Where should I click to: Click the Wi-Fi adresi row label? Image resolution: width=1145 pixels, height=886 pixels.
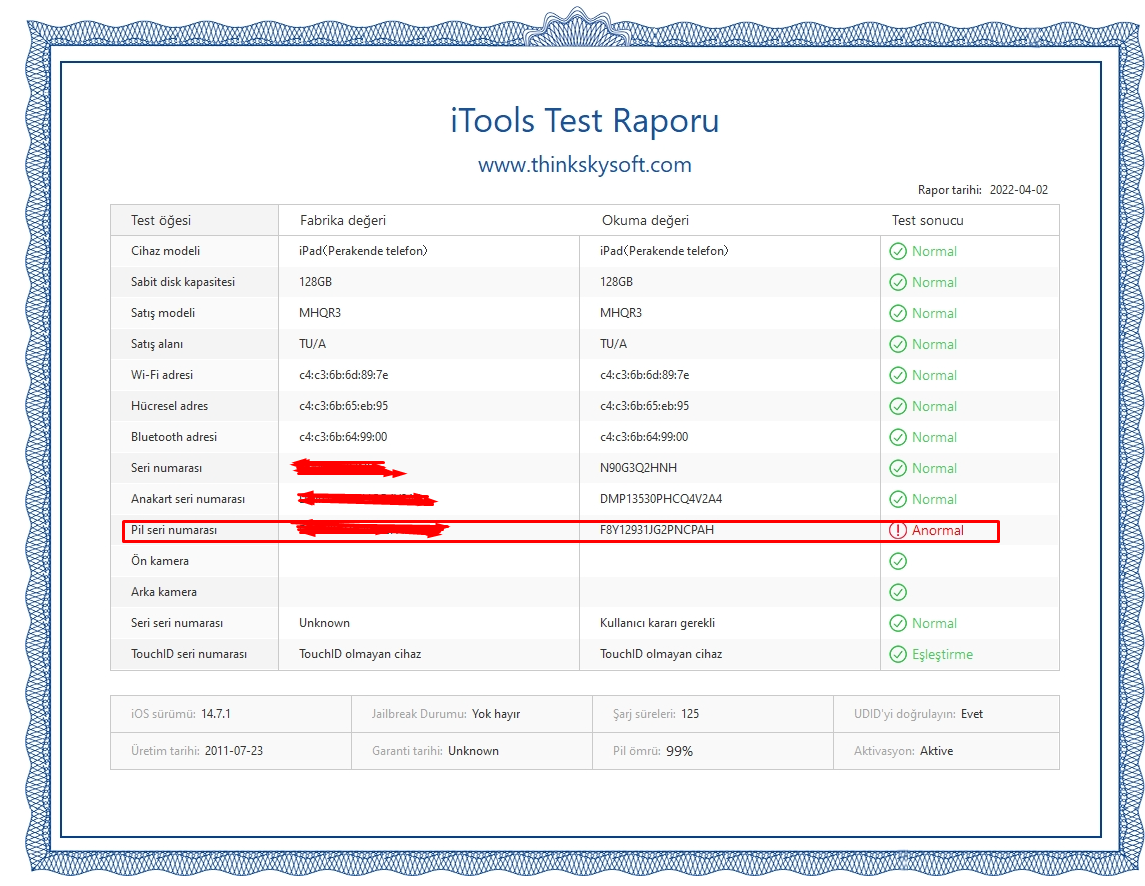(x=161, y=375)
